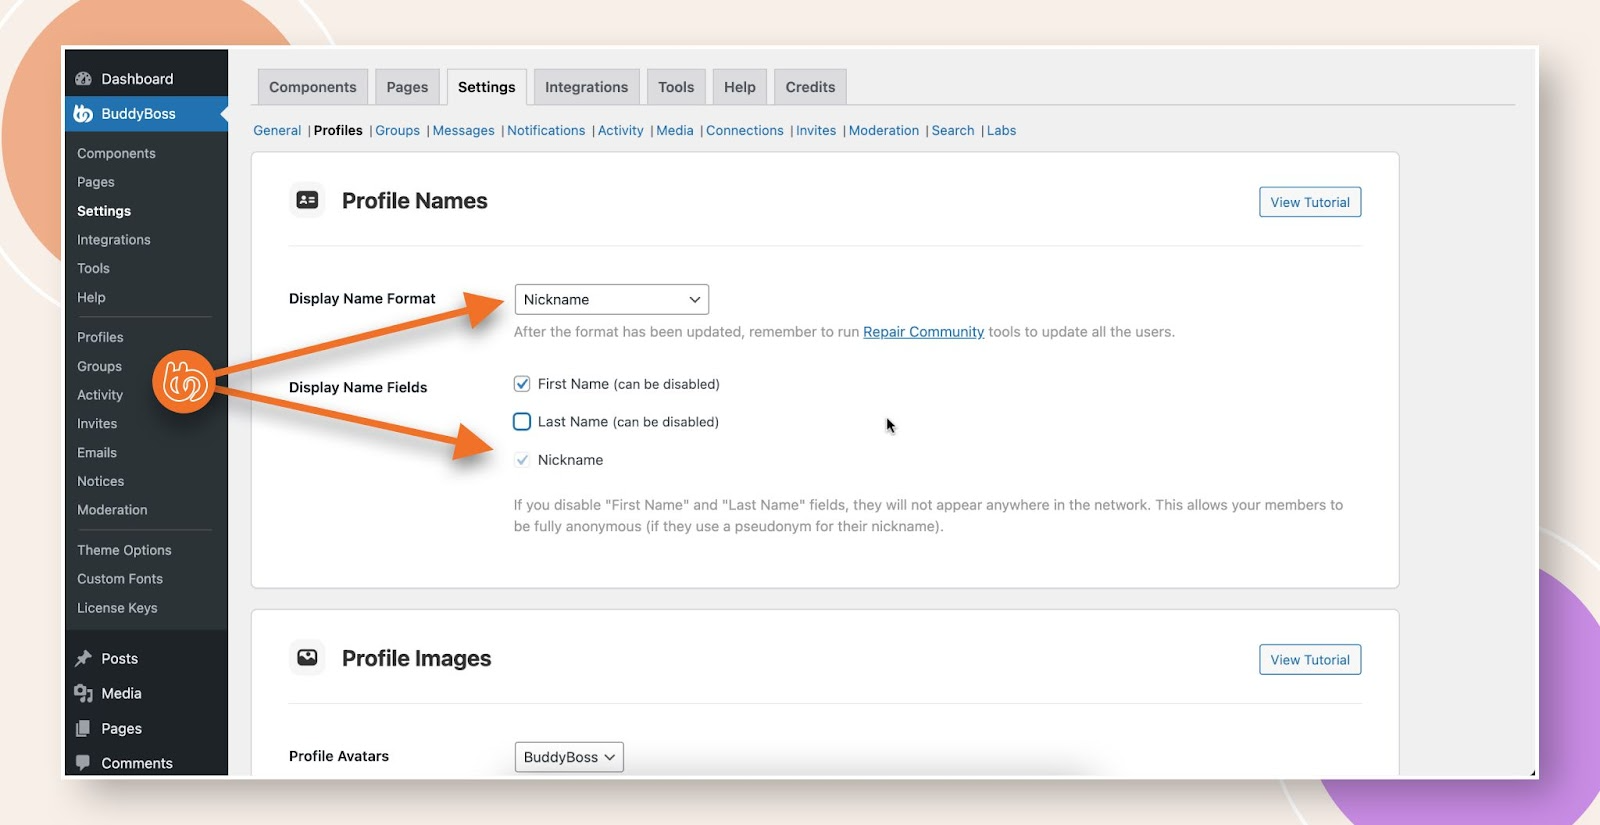Open the Messages settings sub-link
This screenshot has height=825, width=1600.
click(x=463, y=131)
